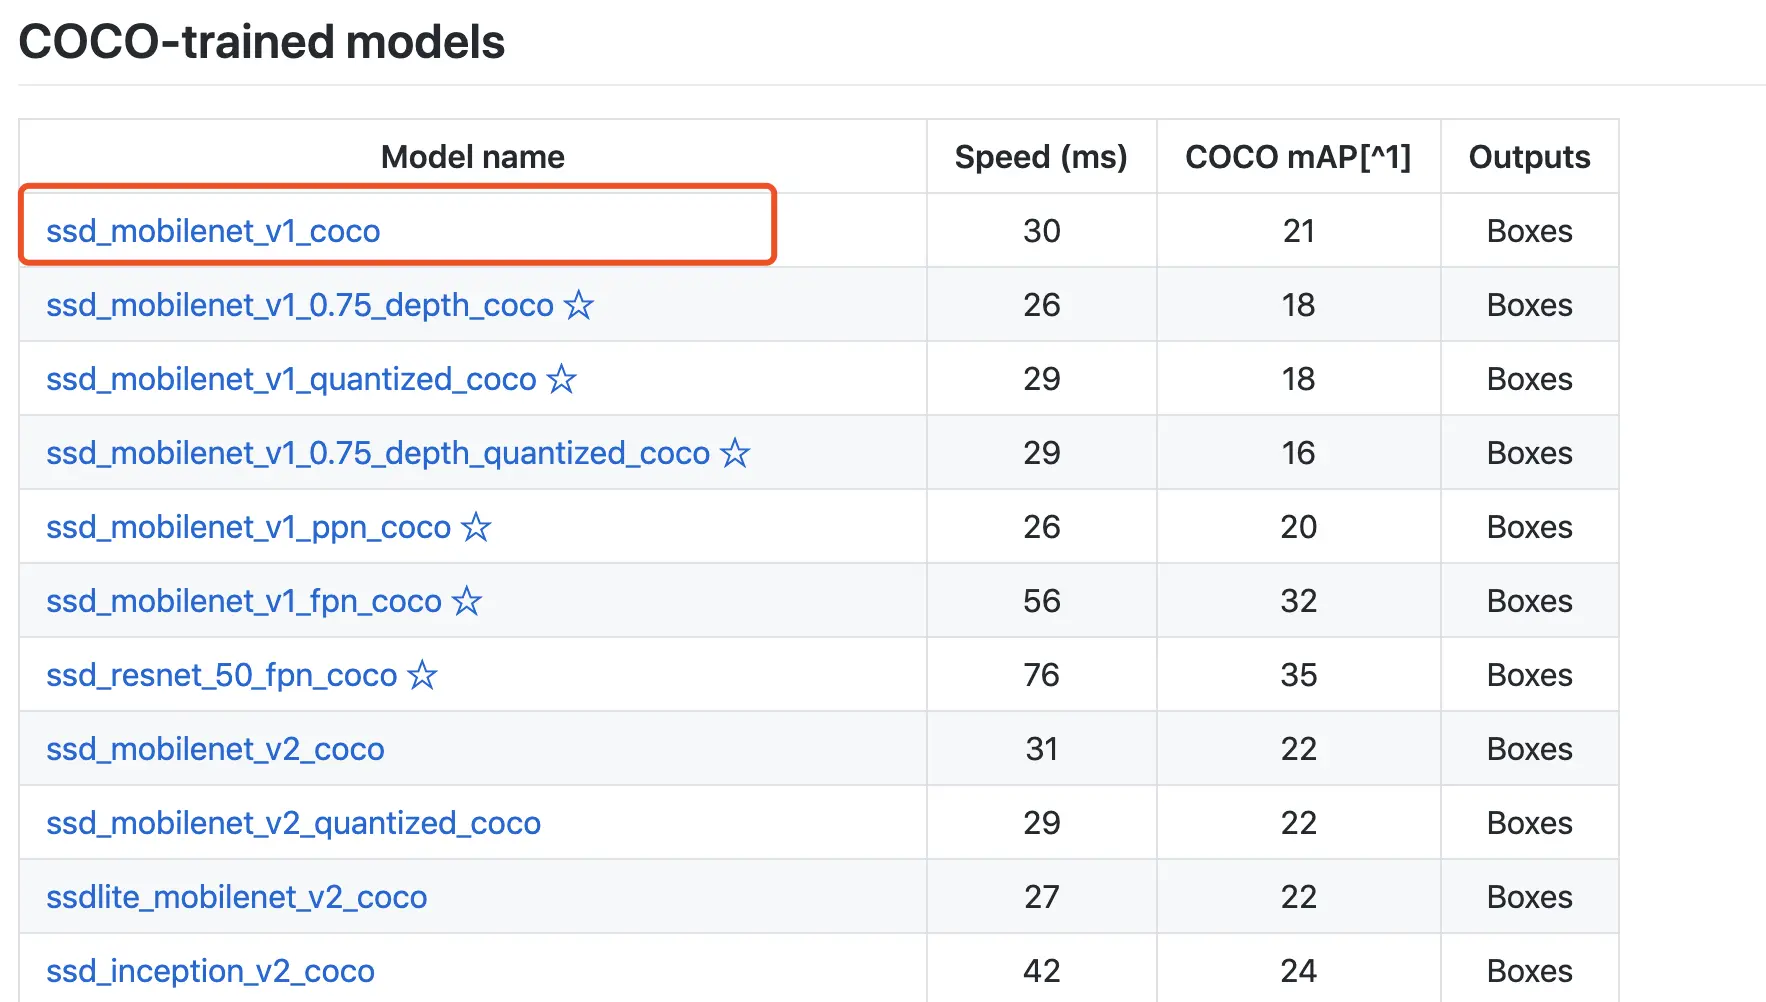Screen dimensions: 1766x1002
Task: Click star icon beside ssd_mobilenet_v1_0.75_depth_coco
Action: coord(579,304)
